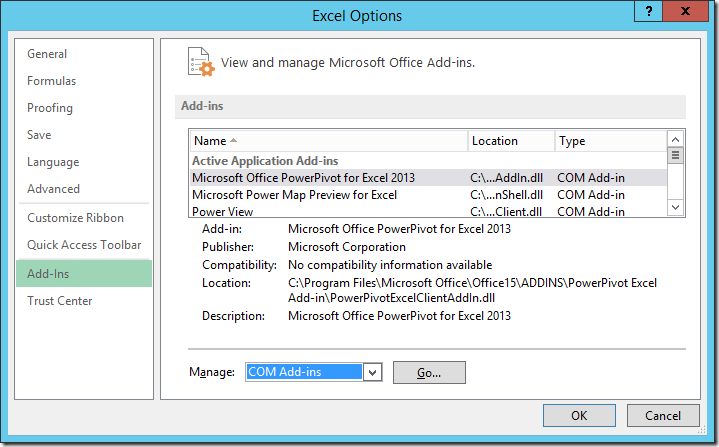Open the General options category
This screenshot has height=447, width=719.
click(47, 54)
